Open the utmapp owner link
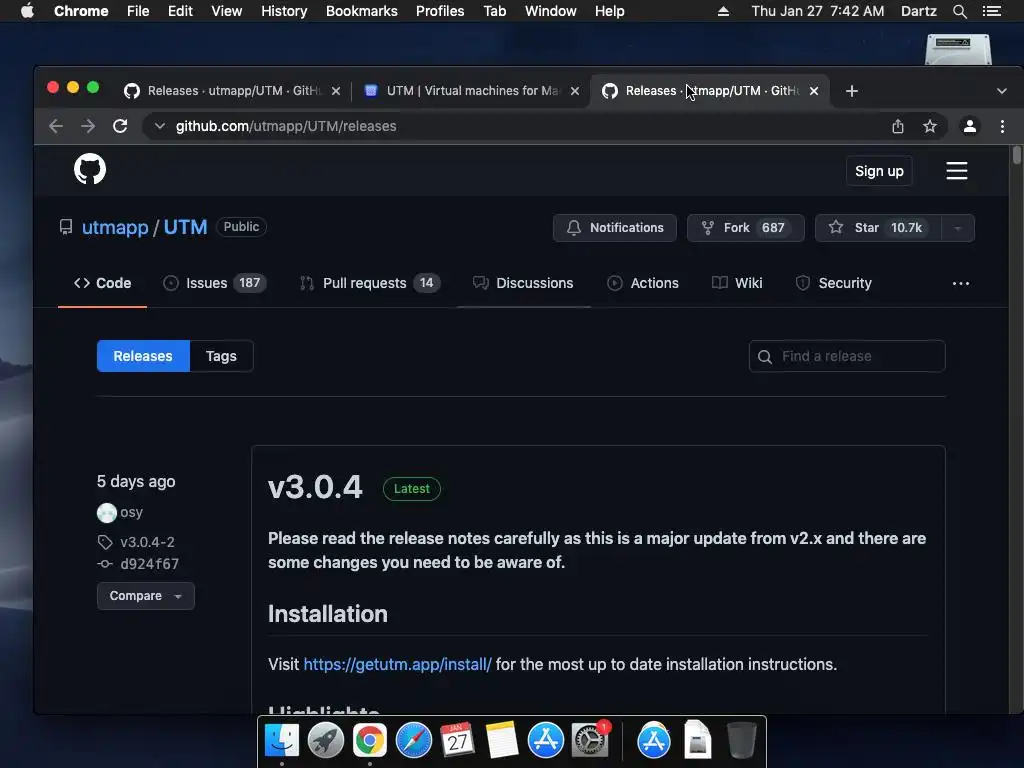 pyautogui.click(x=115, y=227)
